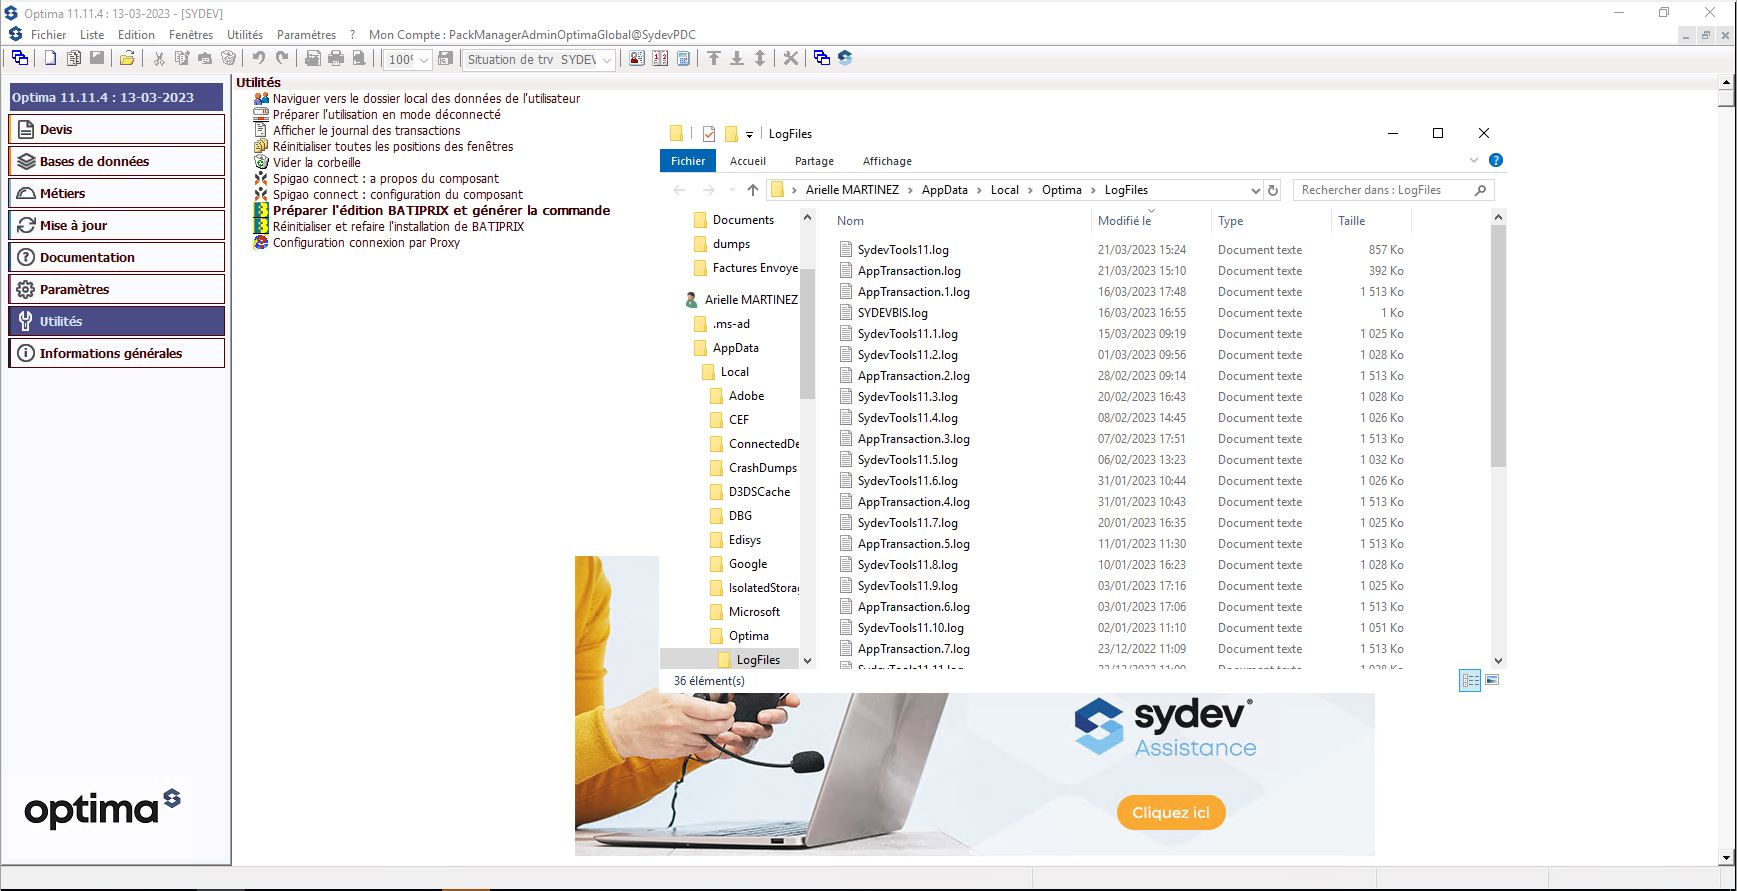Viewport: 1737px width, 891px height.
Task: Click the Cliquez ici banner button
Action: pos(1171,812)
